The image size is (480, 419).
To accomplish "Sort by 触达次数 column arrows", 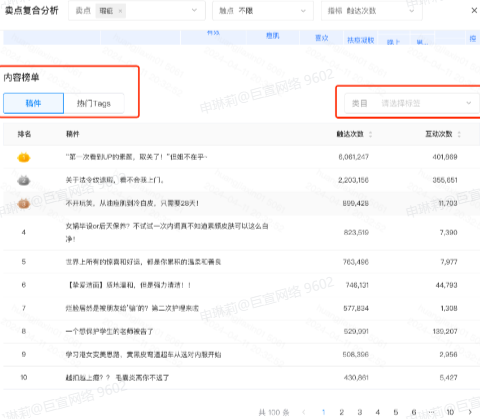I will point(370,134).
